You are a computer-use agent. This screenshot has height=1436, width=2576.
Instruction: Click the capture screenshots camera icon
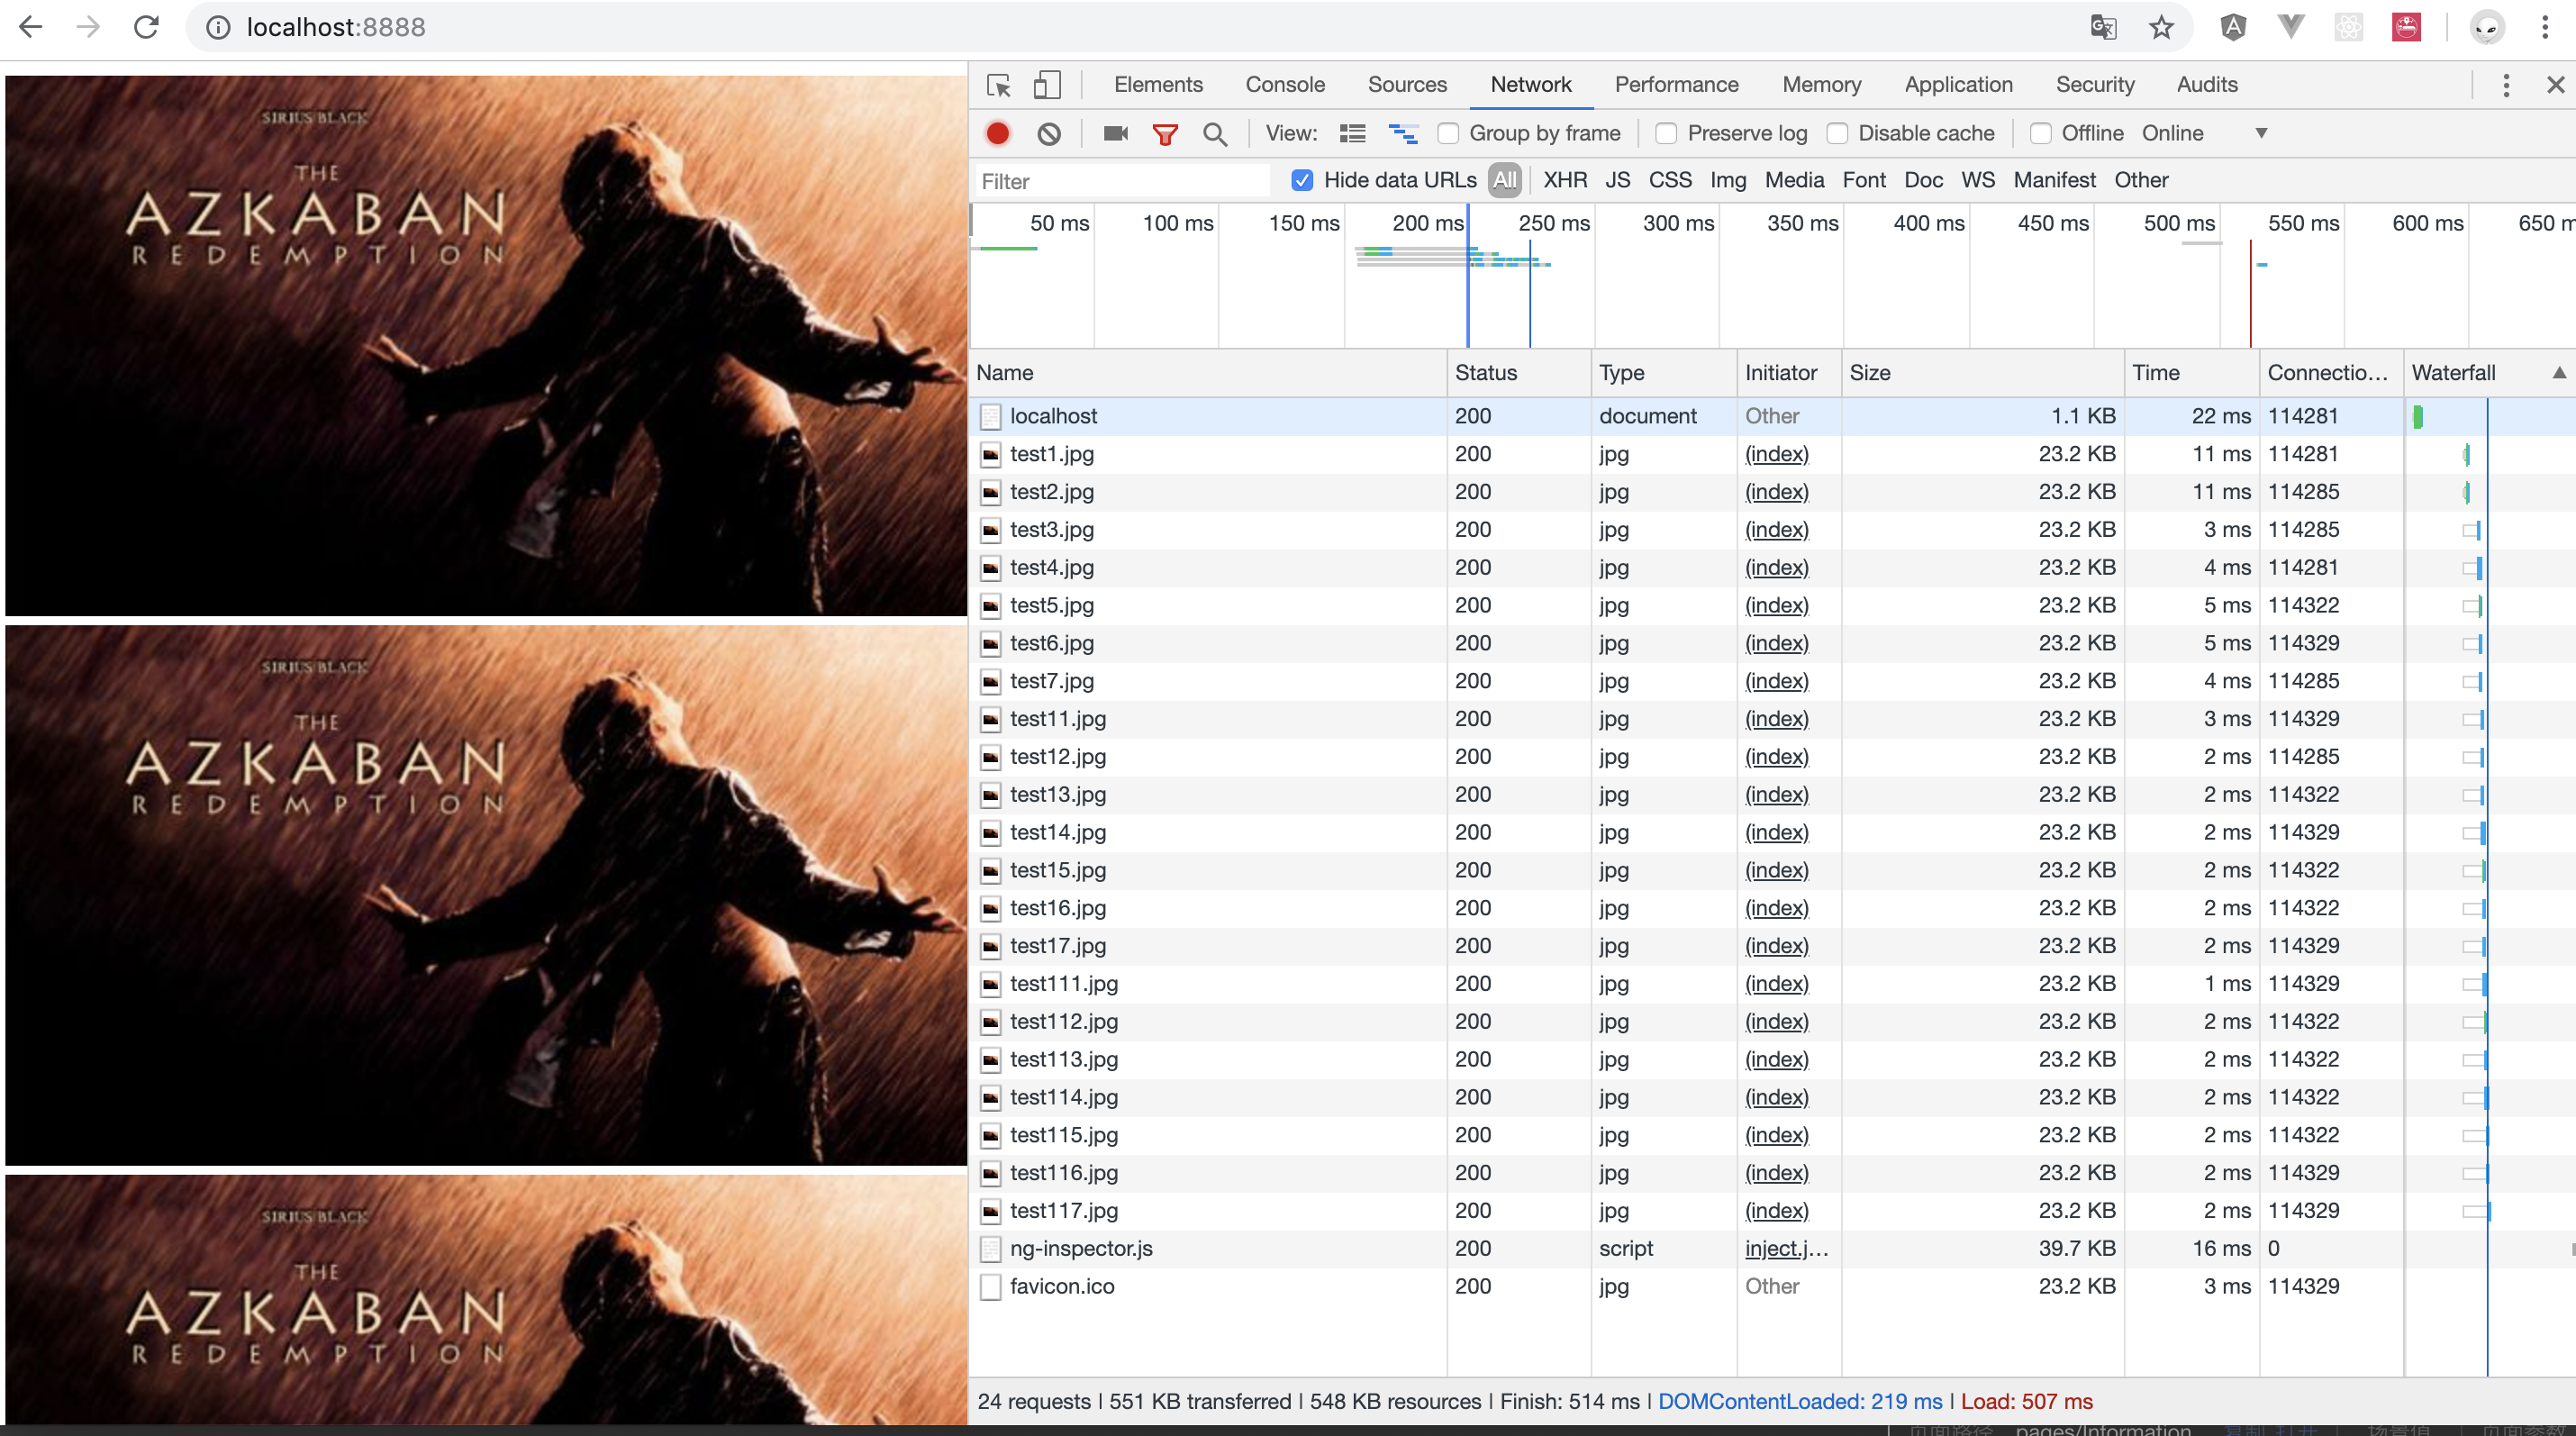pyautogui.click(x=1115, y=133)
